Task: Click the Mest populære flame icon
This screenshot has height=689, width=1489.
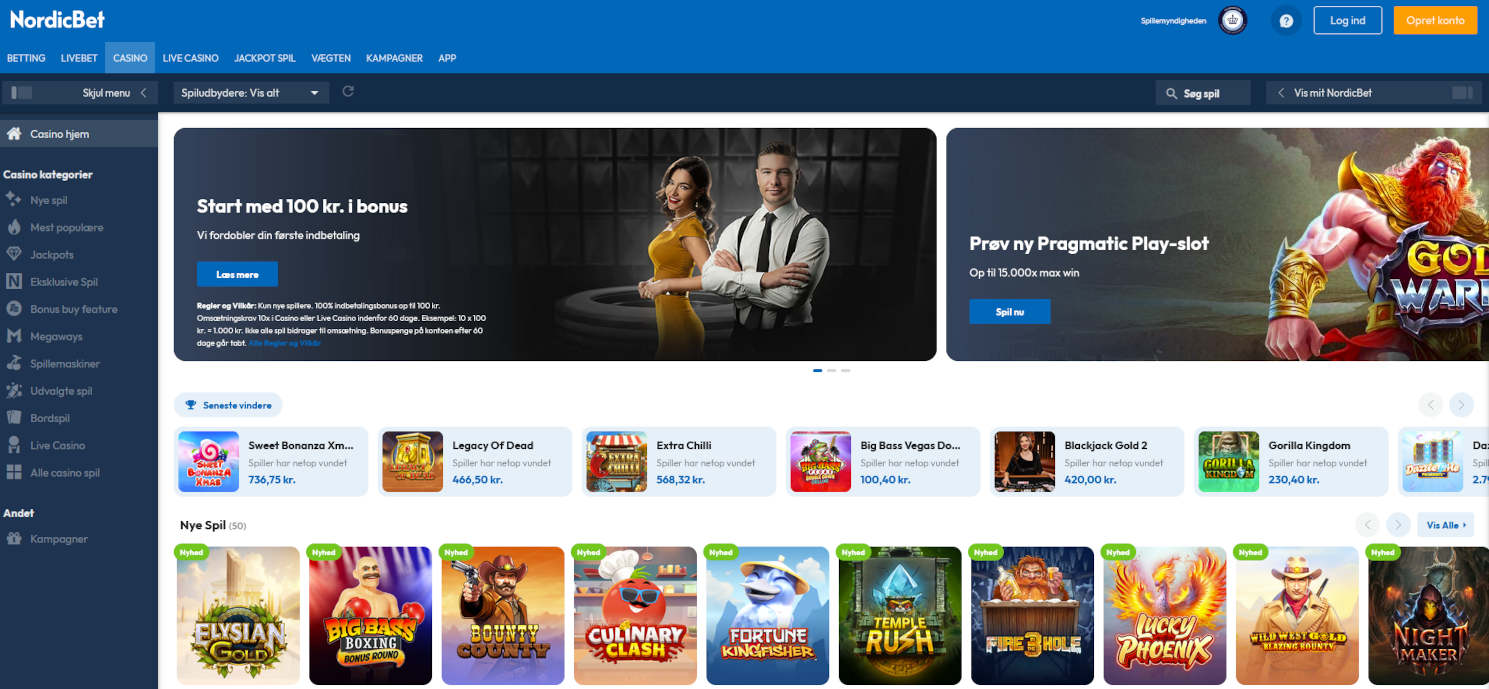Action: [14, 227]
